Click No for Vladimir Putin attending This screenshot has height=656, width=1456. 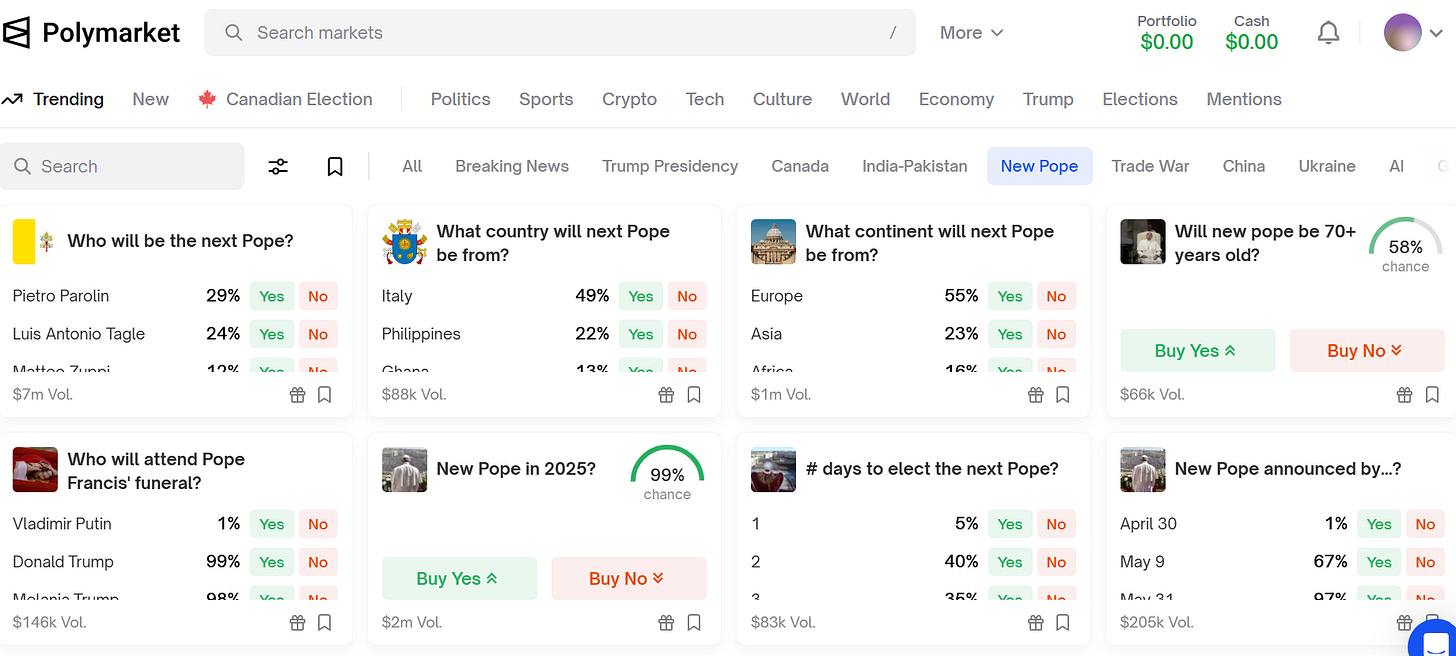click(x=318, y=524)
